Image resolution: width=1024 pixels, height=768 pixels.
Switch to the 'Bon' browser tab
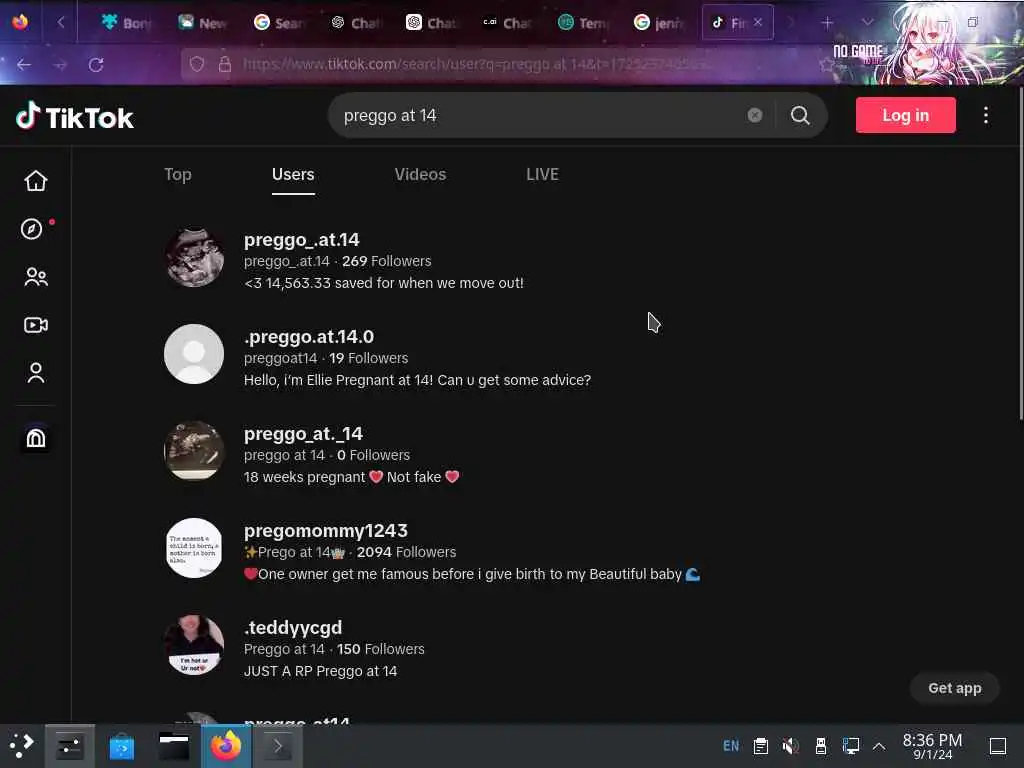(126, 23)
